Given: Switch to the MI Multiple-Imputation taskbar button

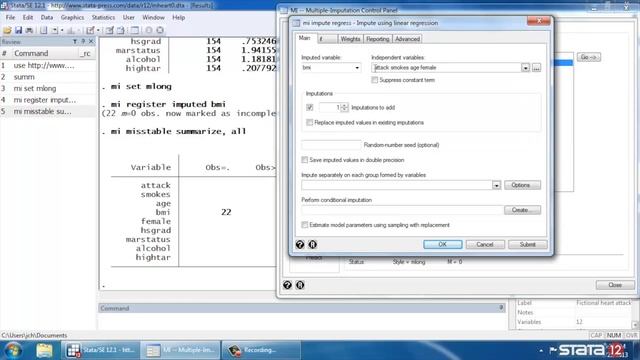Looking at the screenshot, I should (x=180, y=350).
